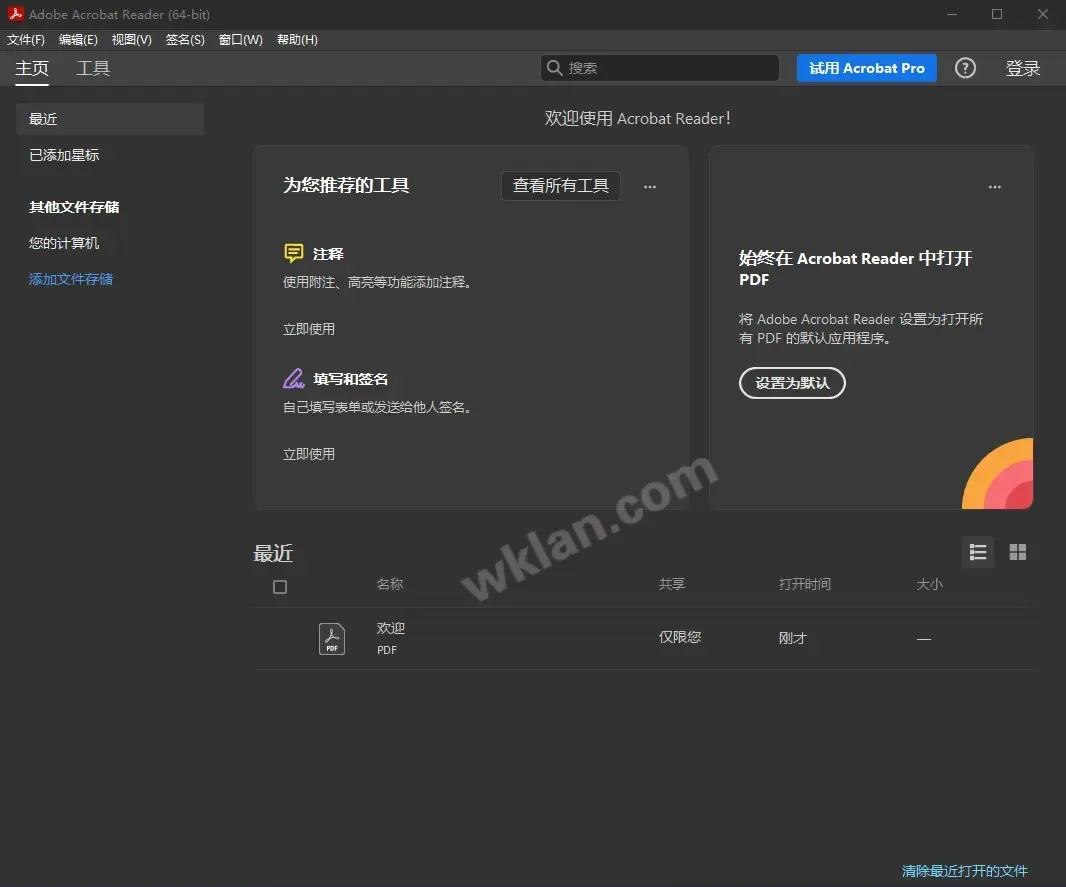Open the 编辑(E) menu
Screen dimensions: 1066x887
tap(78, 40)
